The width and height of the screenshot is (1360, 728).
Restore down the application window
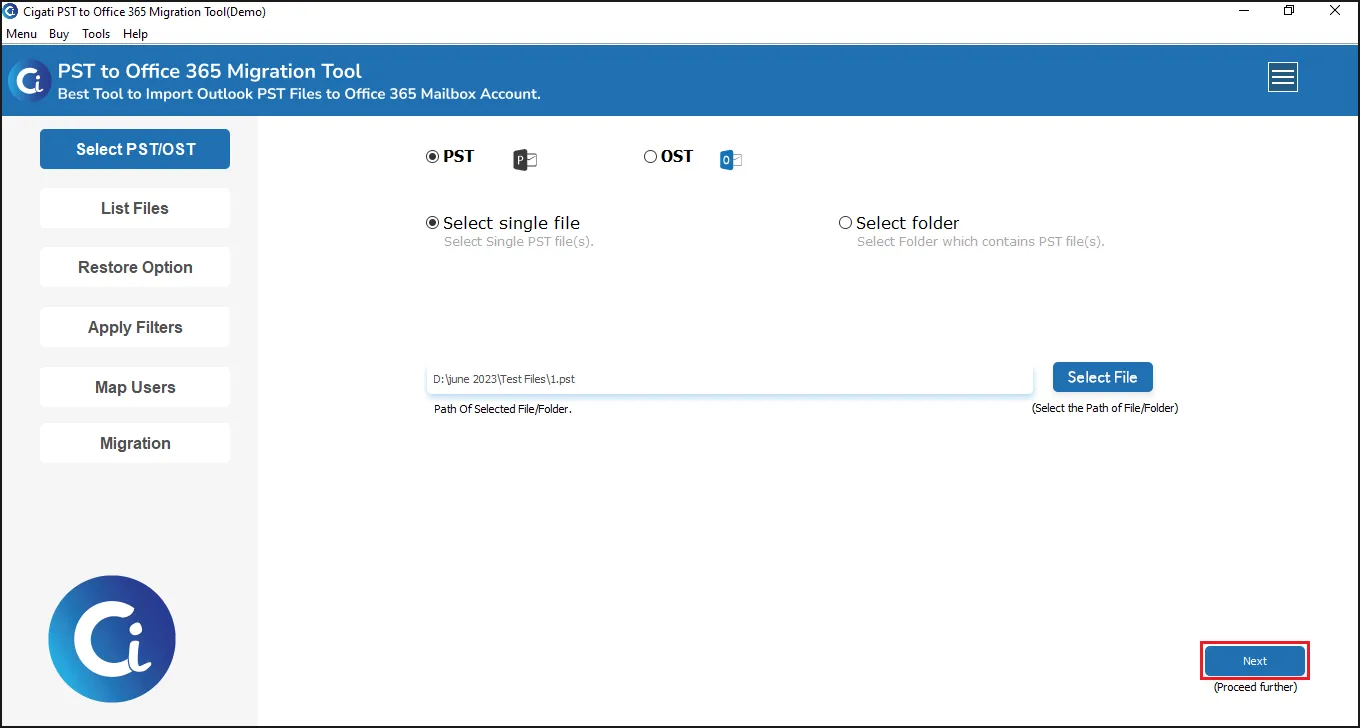(1289, 11)
